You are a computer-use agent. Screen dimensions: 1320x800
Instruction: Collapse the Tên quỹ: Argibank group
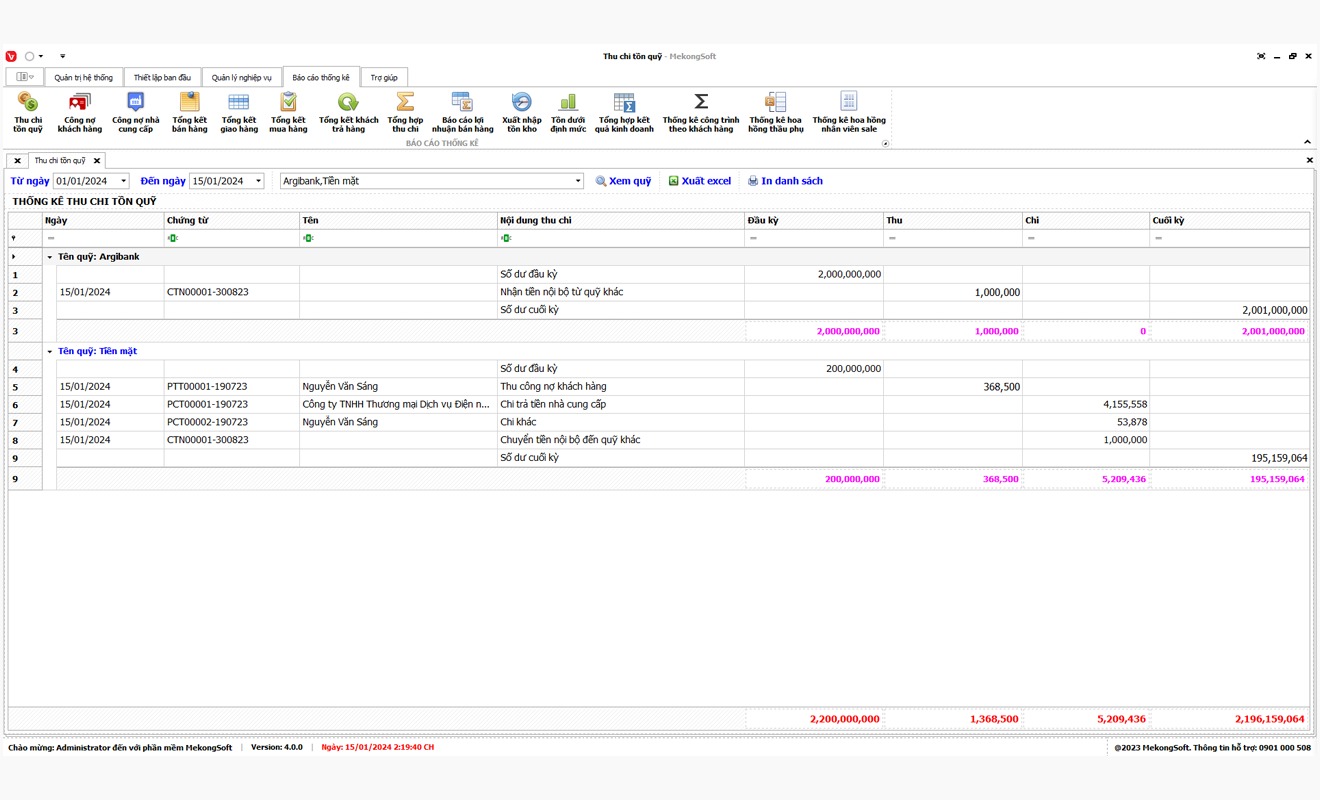click(x=50, y=257)
